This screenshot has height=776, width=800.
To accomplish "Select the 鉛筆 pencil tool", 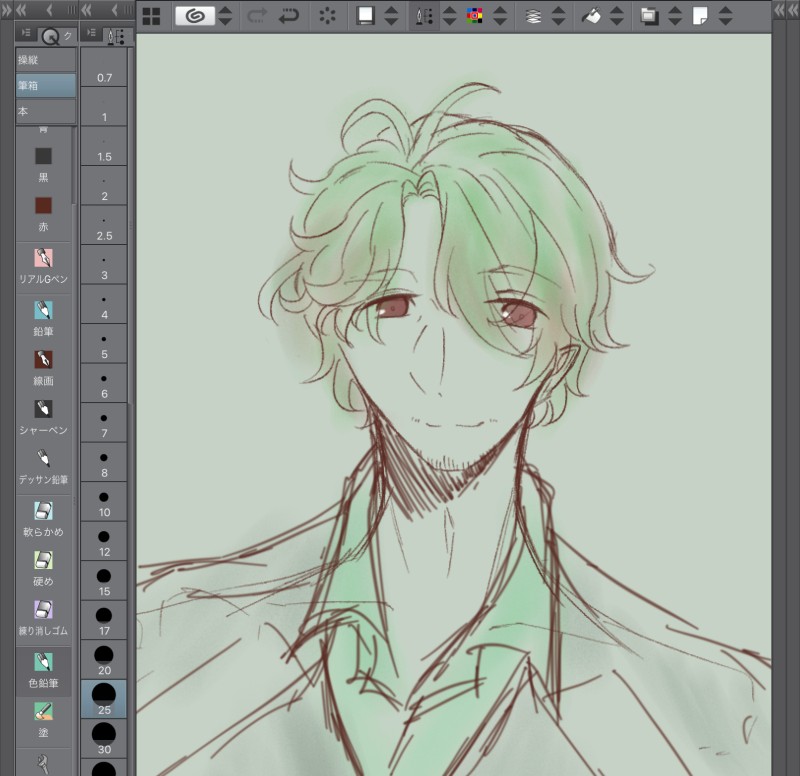I will click(43, 318).
